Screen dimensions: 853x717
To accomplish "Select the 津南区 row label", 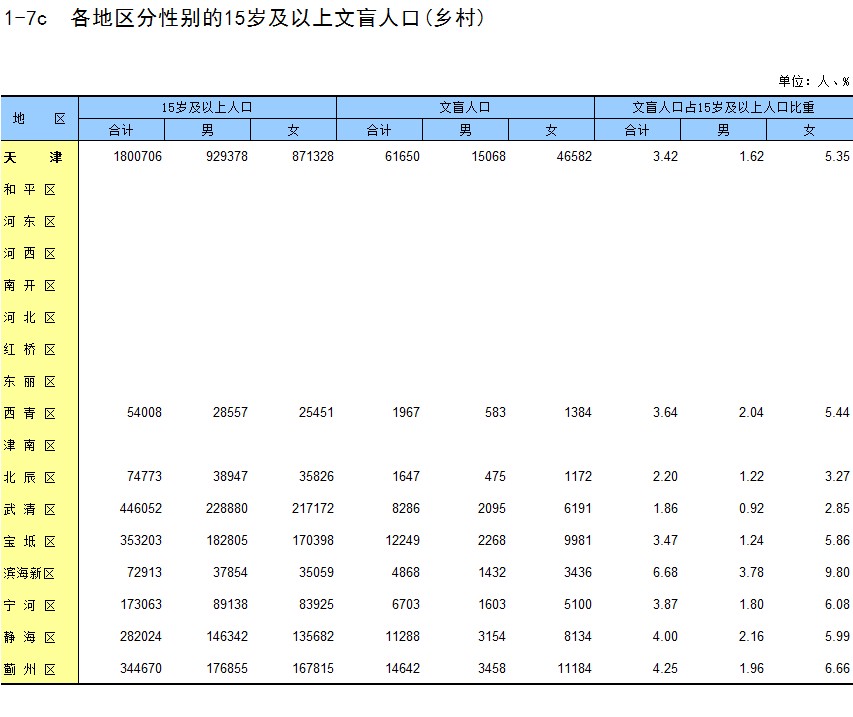I will point(30,446).
